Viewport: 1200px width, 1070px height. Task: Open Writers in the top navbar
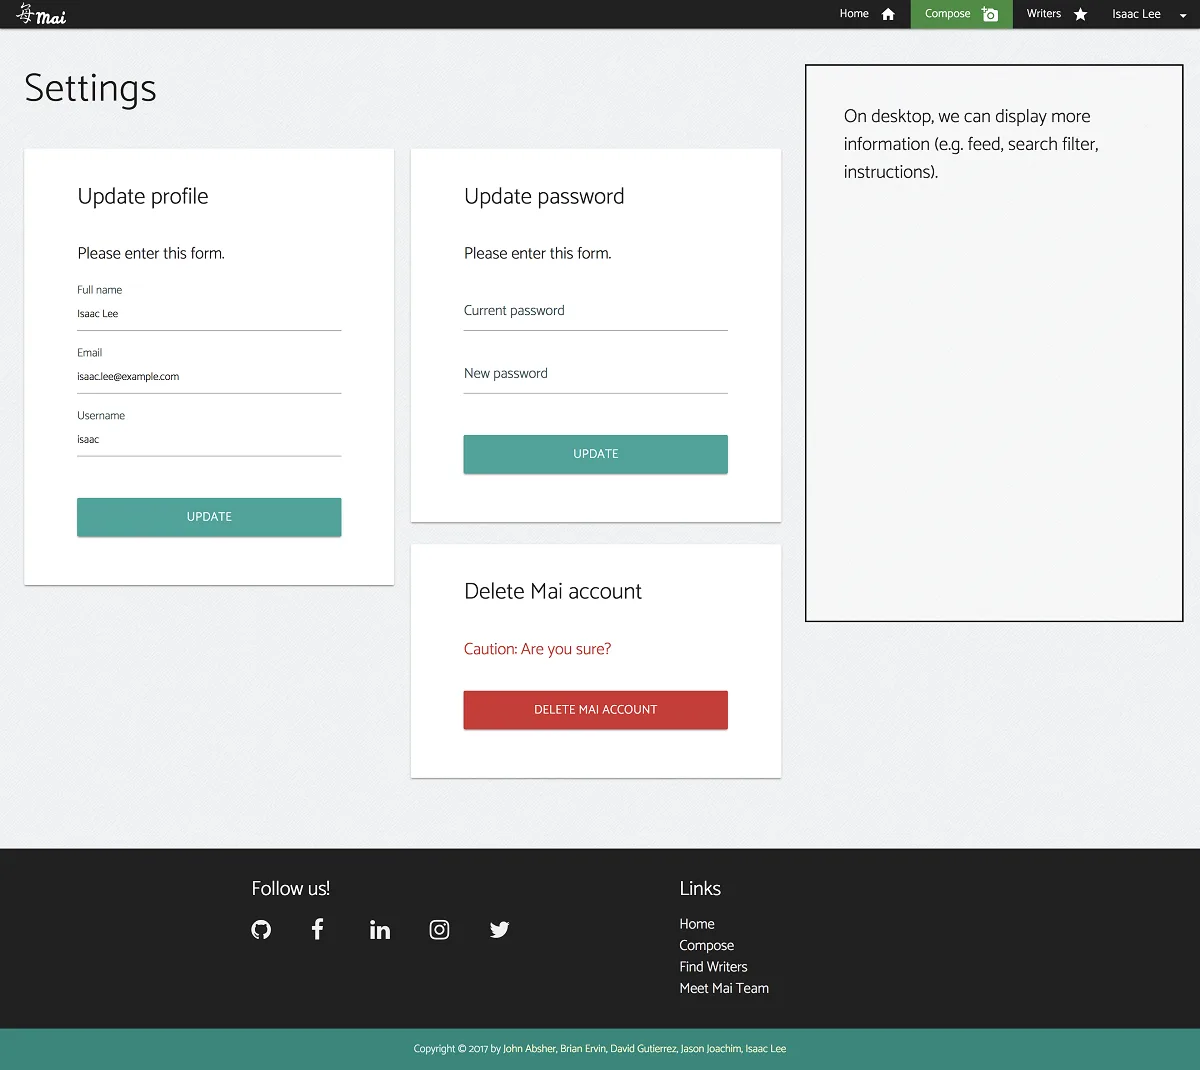point(1044,14)
